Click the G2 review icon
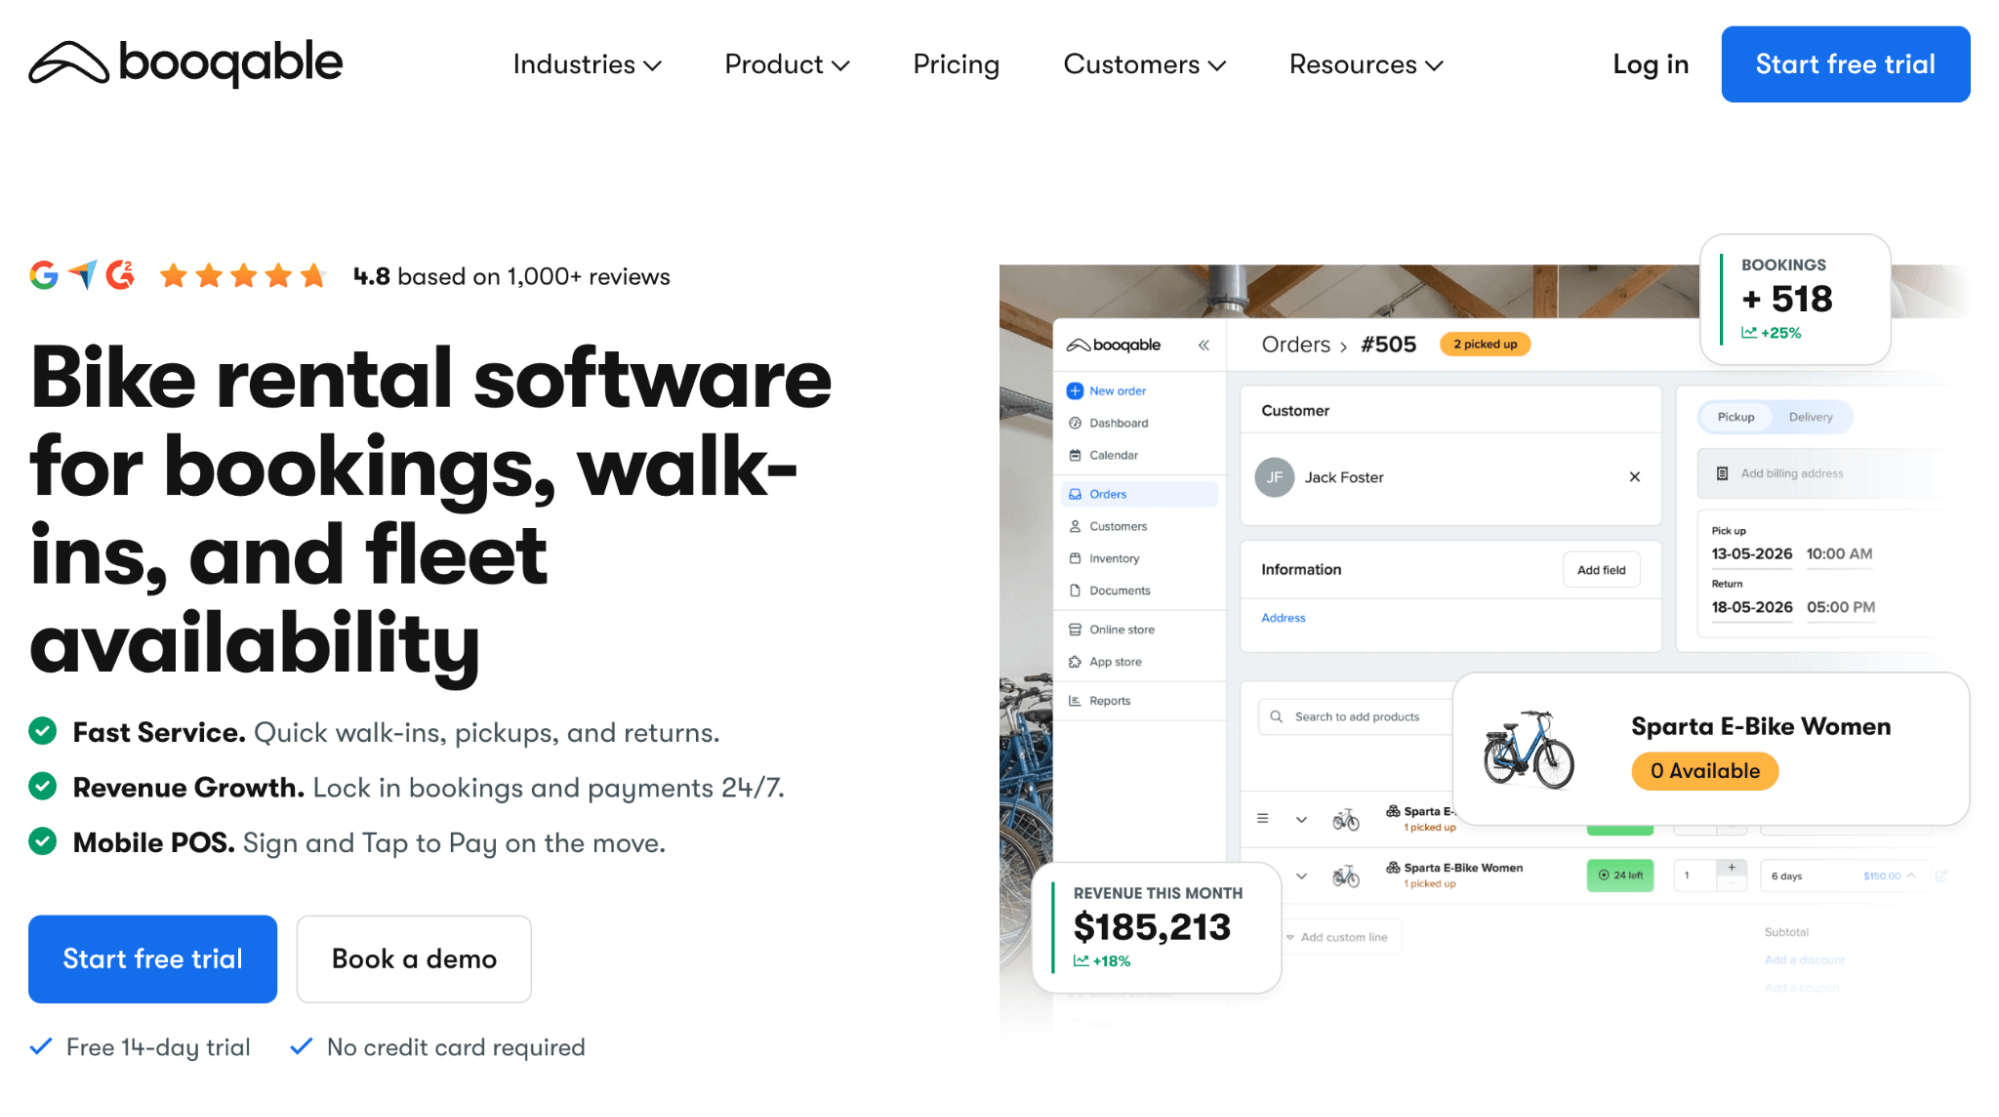1999x1117 pixels. click(120, 274)
